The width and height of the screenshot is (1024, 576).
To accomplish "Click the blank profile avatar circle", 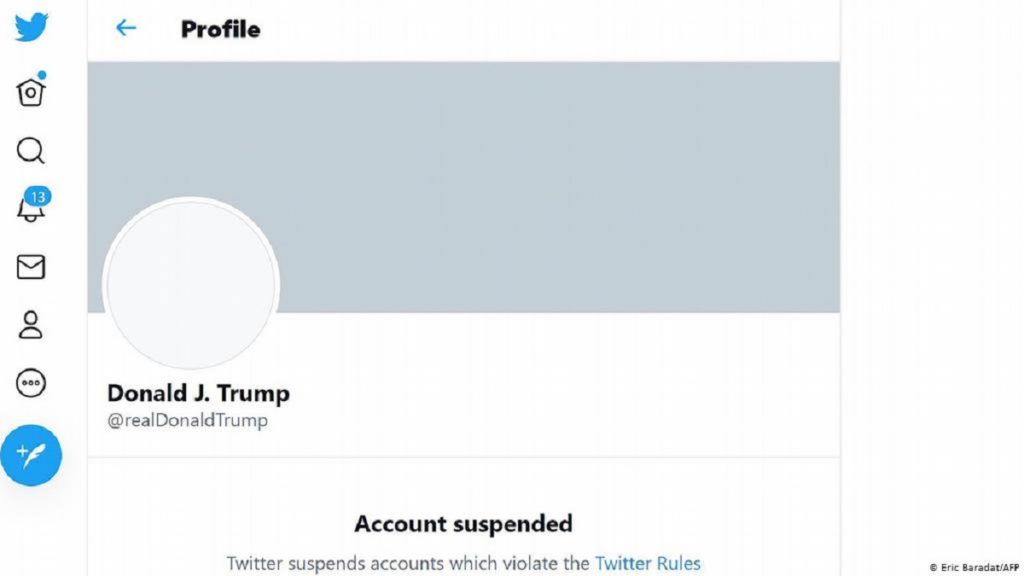I will (x=192, y=285).
